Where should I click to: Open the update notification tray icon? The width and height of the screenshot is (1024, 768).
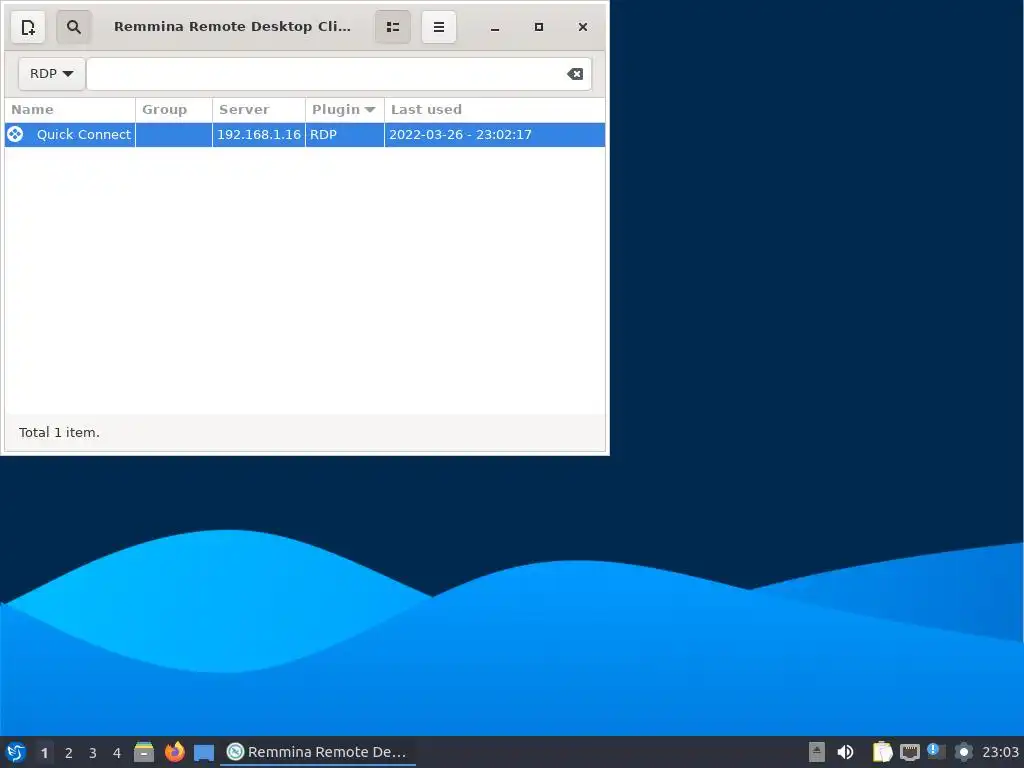point(936,752)
